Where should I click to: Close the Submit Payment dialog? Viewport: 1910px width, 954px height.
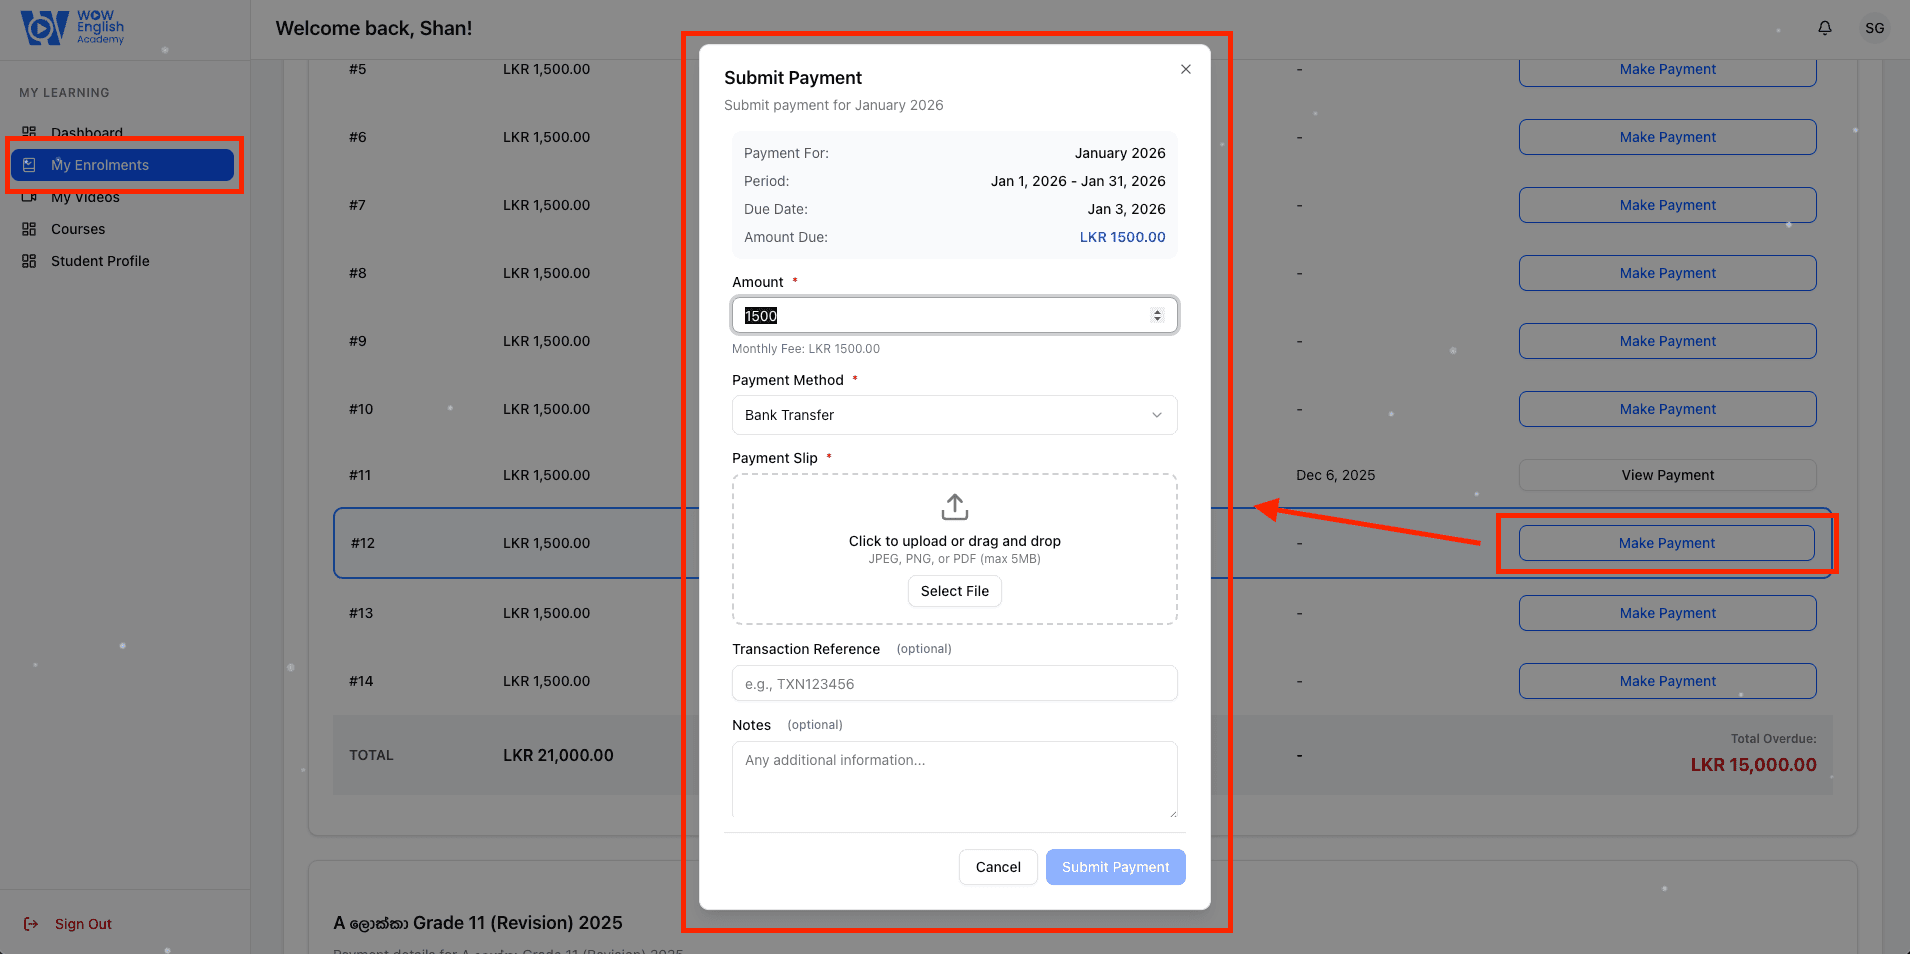click(1185, 69)
